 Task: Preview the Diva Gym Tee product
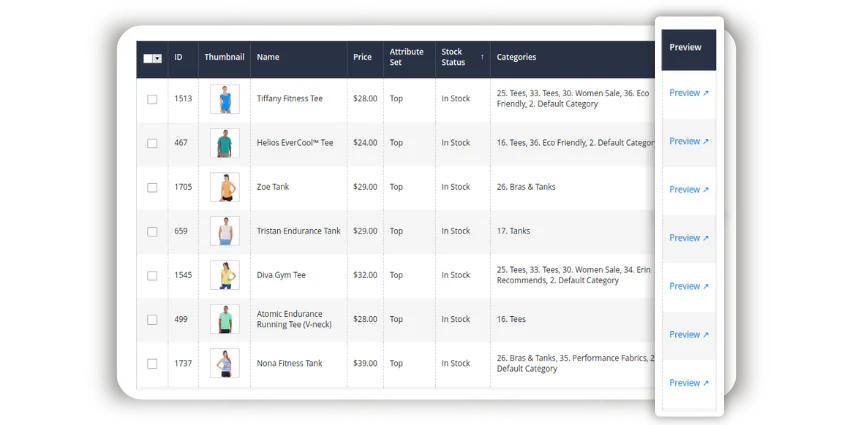click(x=689, y=286)
